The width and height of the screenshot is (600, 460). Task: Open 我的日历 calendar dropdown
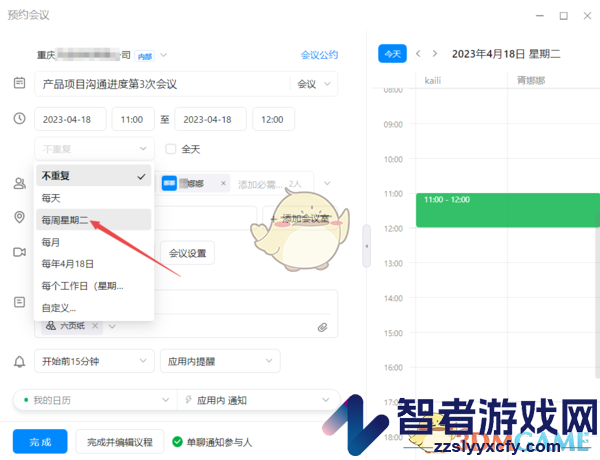95,400
